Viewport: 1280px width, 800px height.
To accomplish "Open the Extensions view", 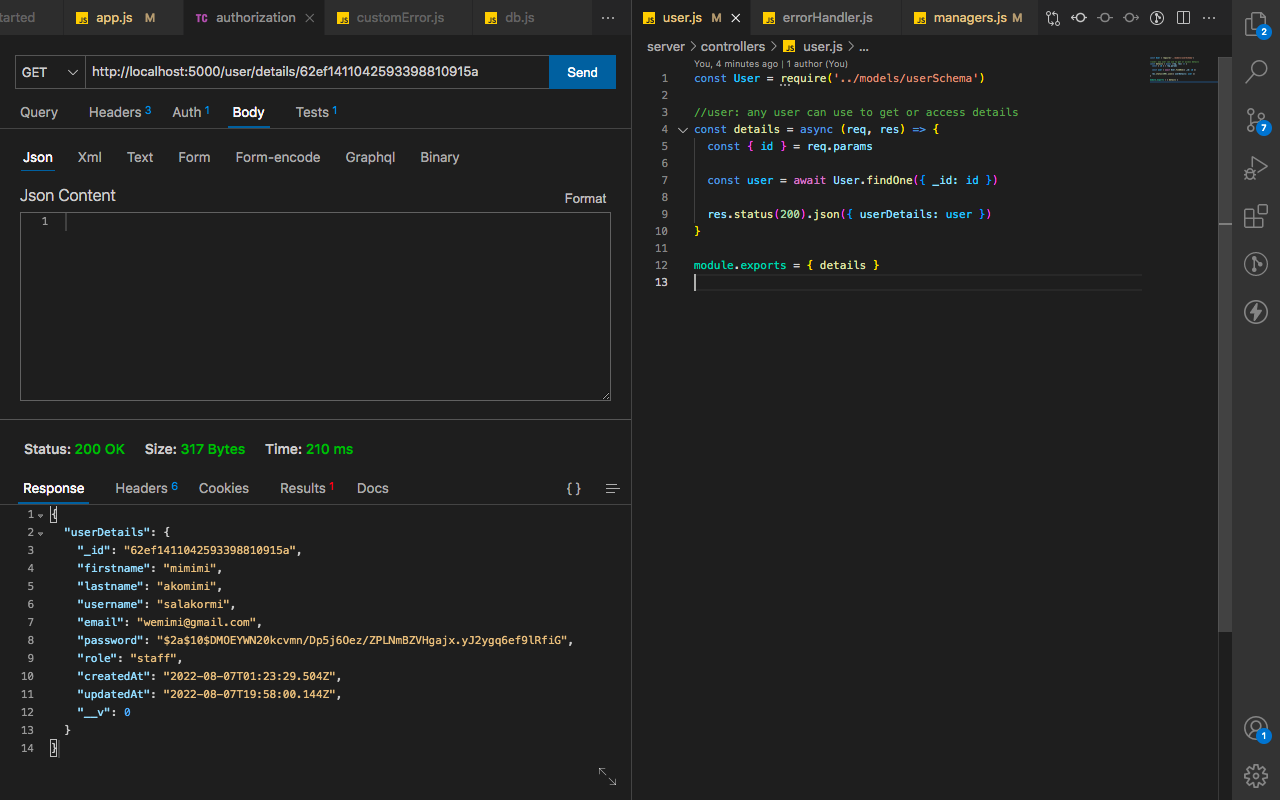I will pyautogui.click(x=1256, y=216).
